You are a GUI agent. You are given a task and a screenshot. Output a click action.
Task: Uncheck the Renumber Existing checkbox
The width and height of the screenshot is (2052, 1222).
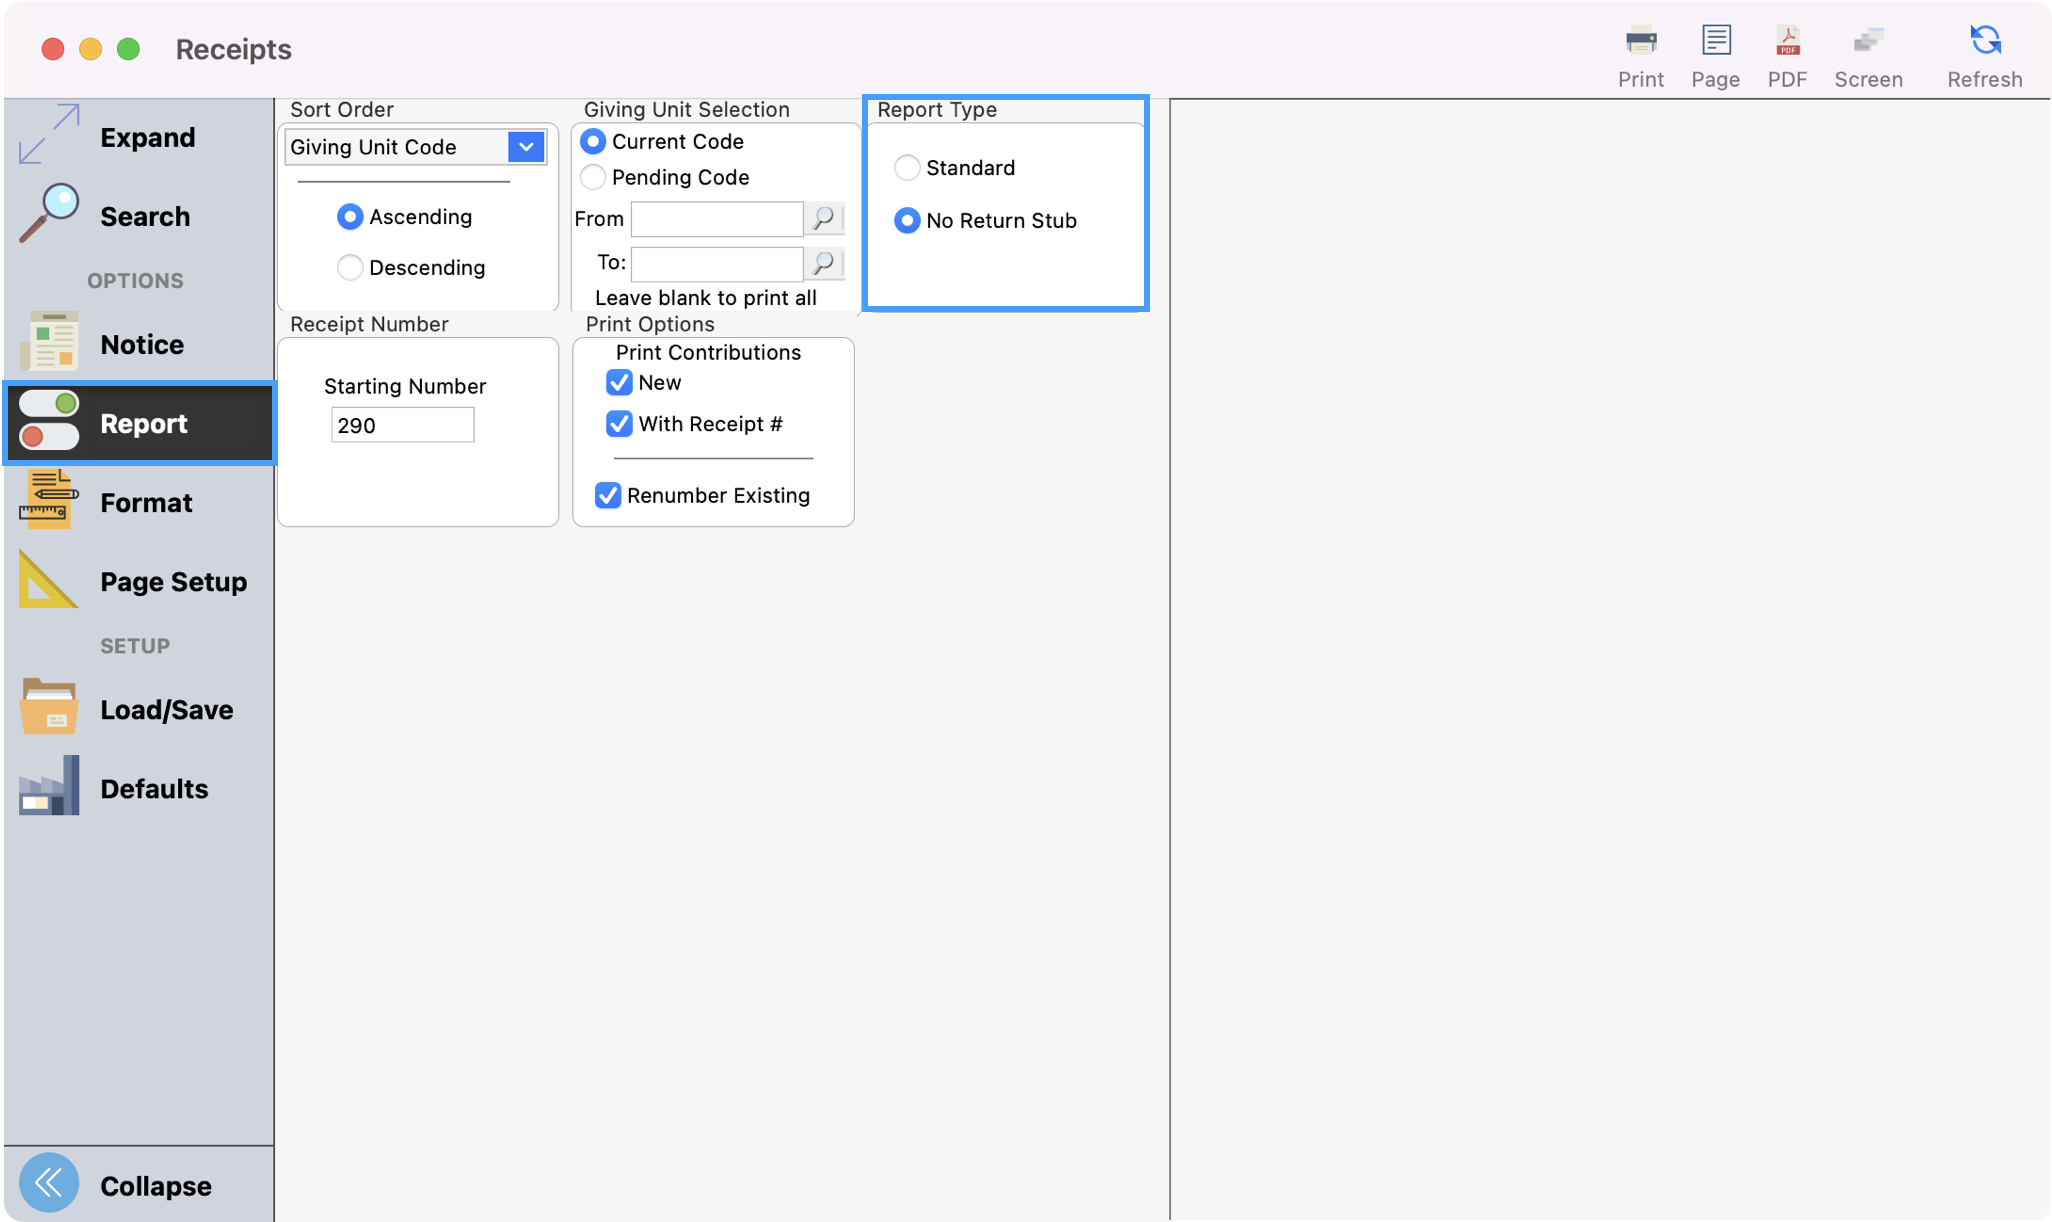[608, 496]
